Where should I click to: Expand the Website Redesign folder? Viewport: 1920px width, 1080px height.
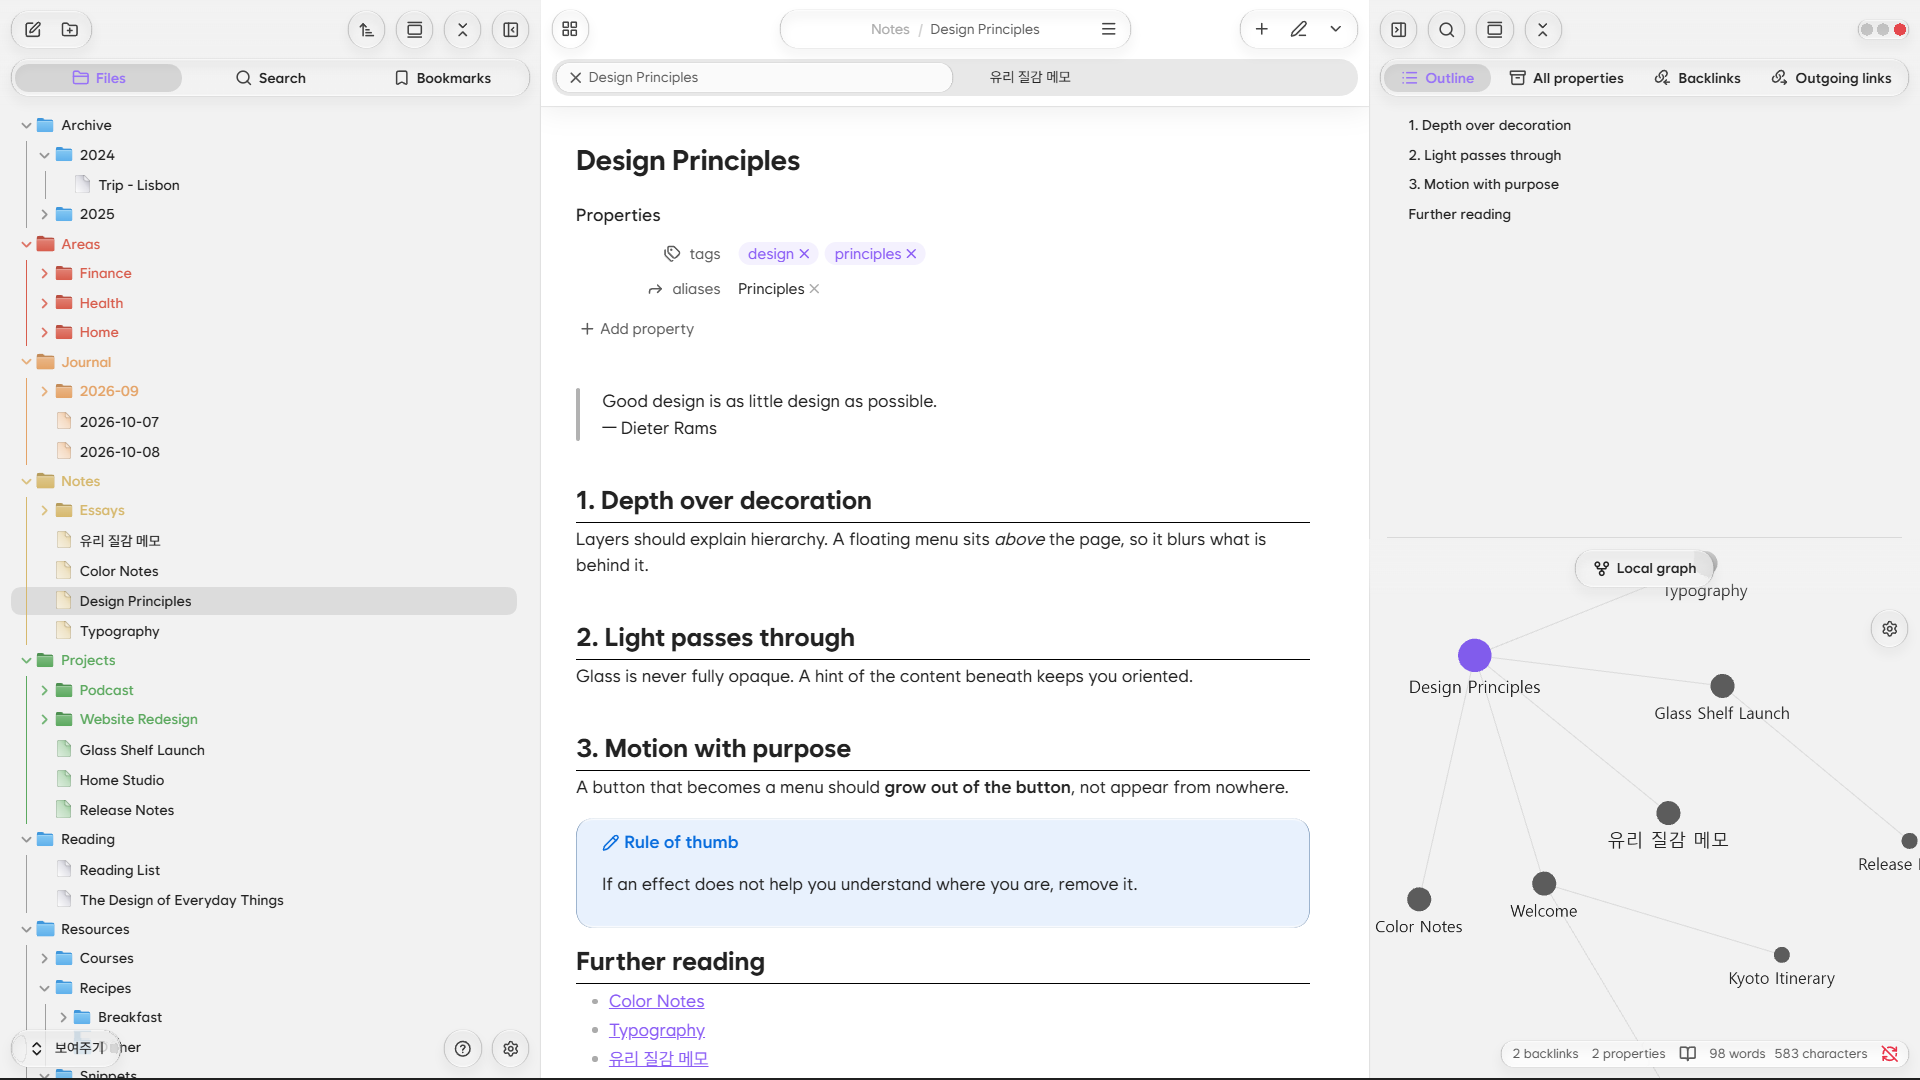tap(45, 720)
